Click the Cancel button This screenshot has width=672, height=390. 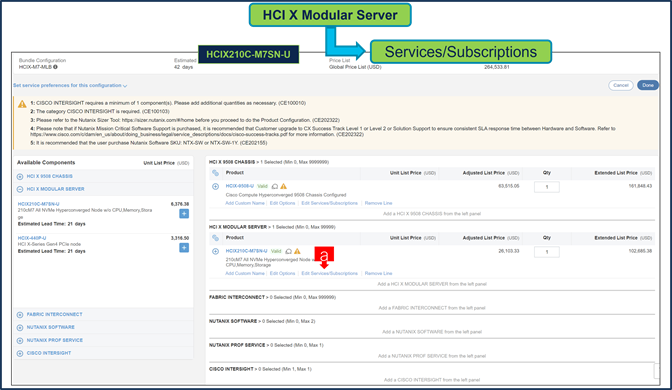click(621, 85)
